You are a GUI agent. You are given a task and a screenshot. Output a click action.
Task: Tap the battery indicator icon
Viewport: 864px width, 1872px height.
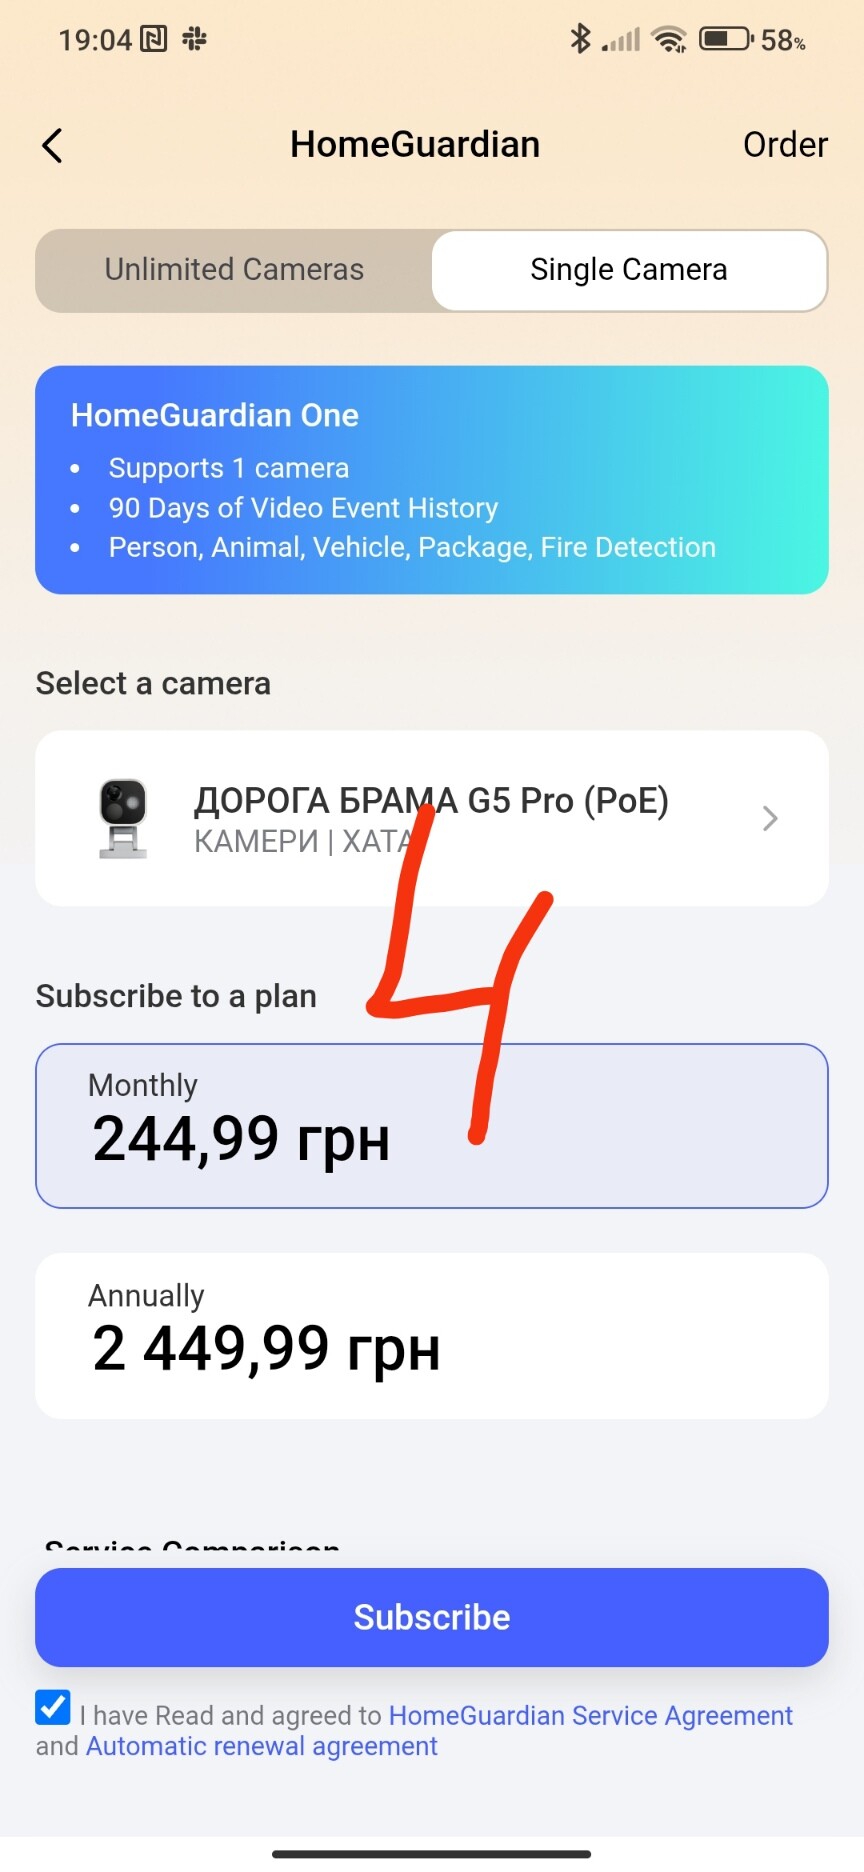(x=726, y=39)
